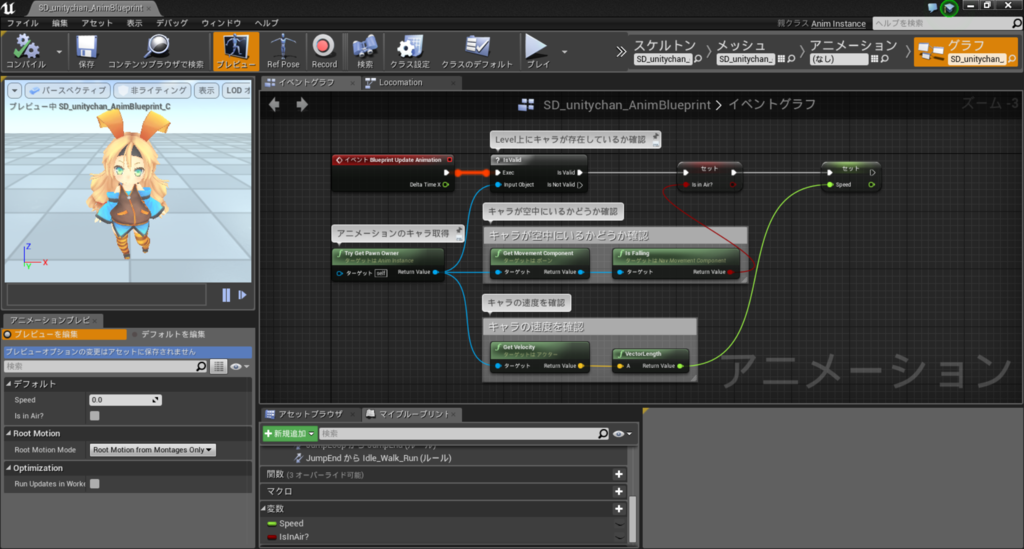The image size is (1024, 549).
Task: Collapse the デフォルト section
Action: click(9, 384)
